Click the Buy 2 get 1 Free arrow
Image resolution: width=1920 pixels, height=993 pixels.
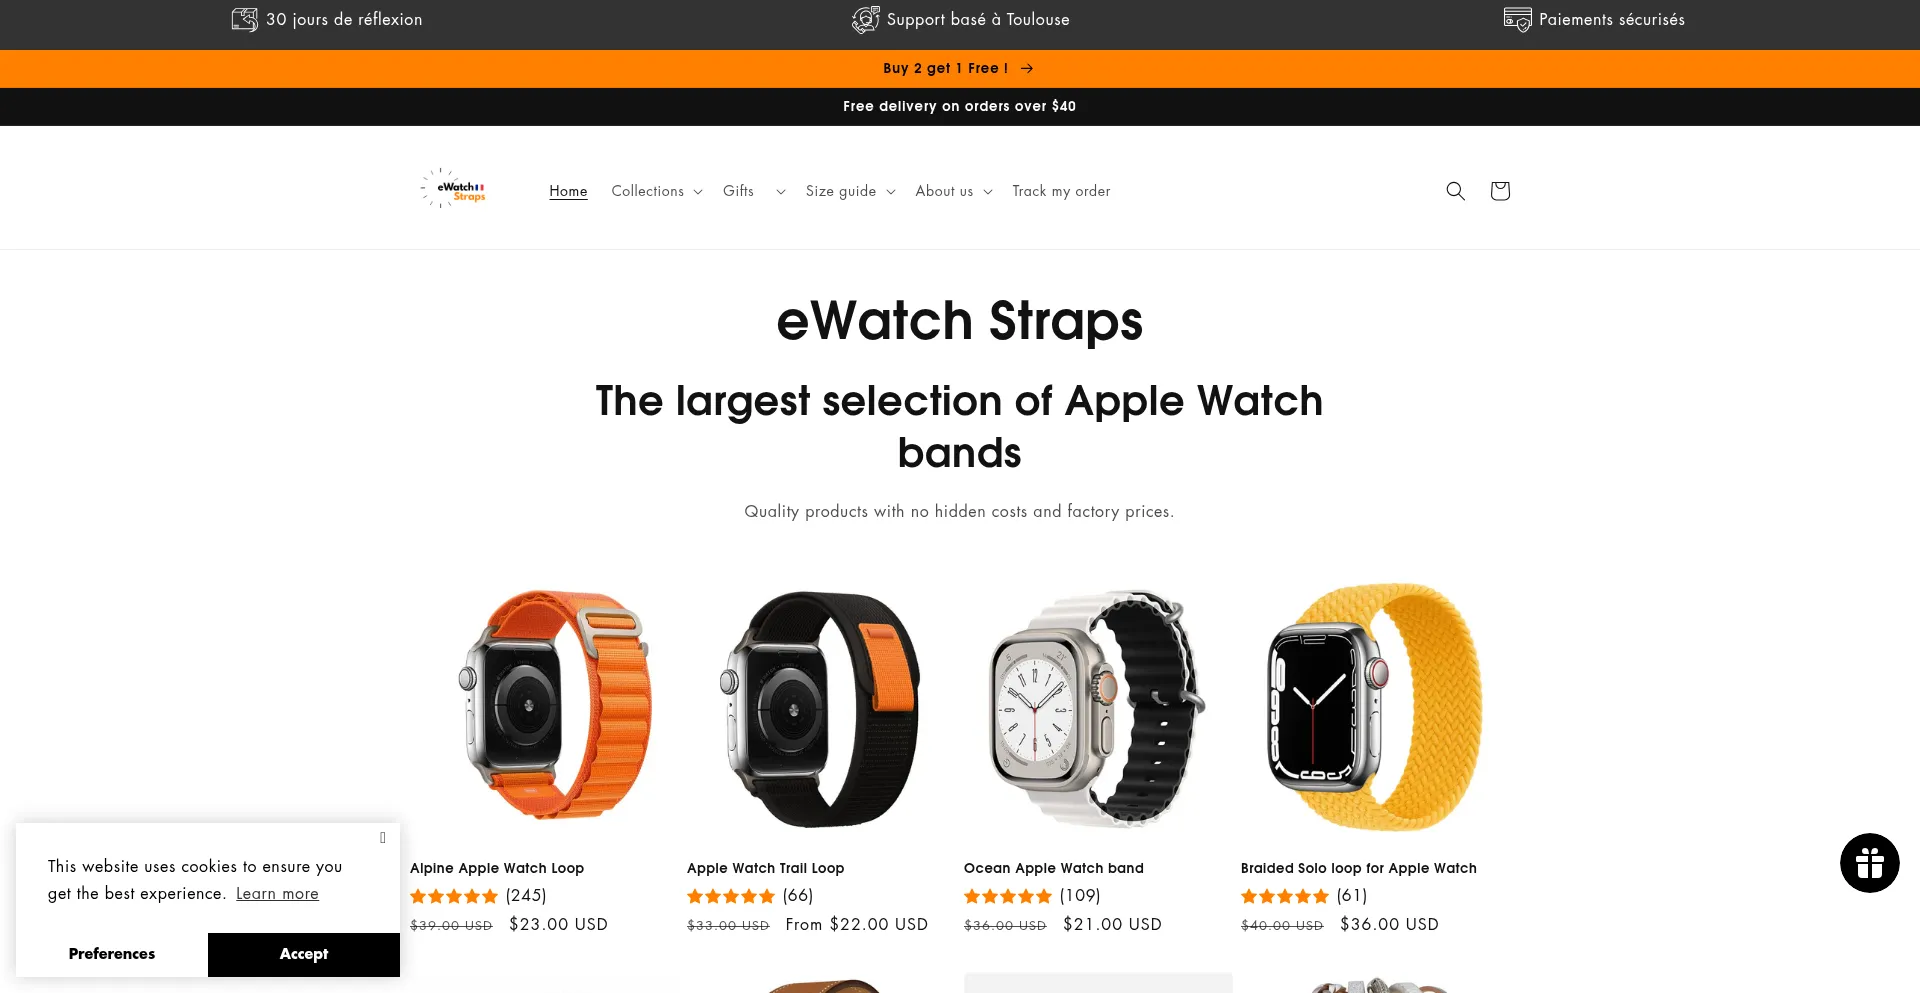pyautogui.click(x=1027, y=69)
